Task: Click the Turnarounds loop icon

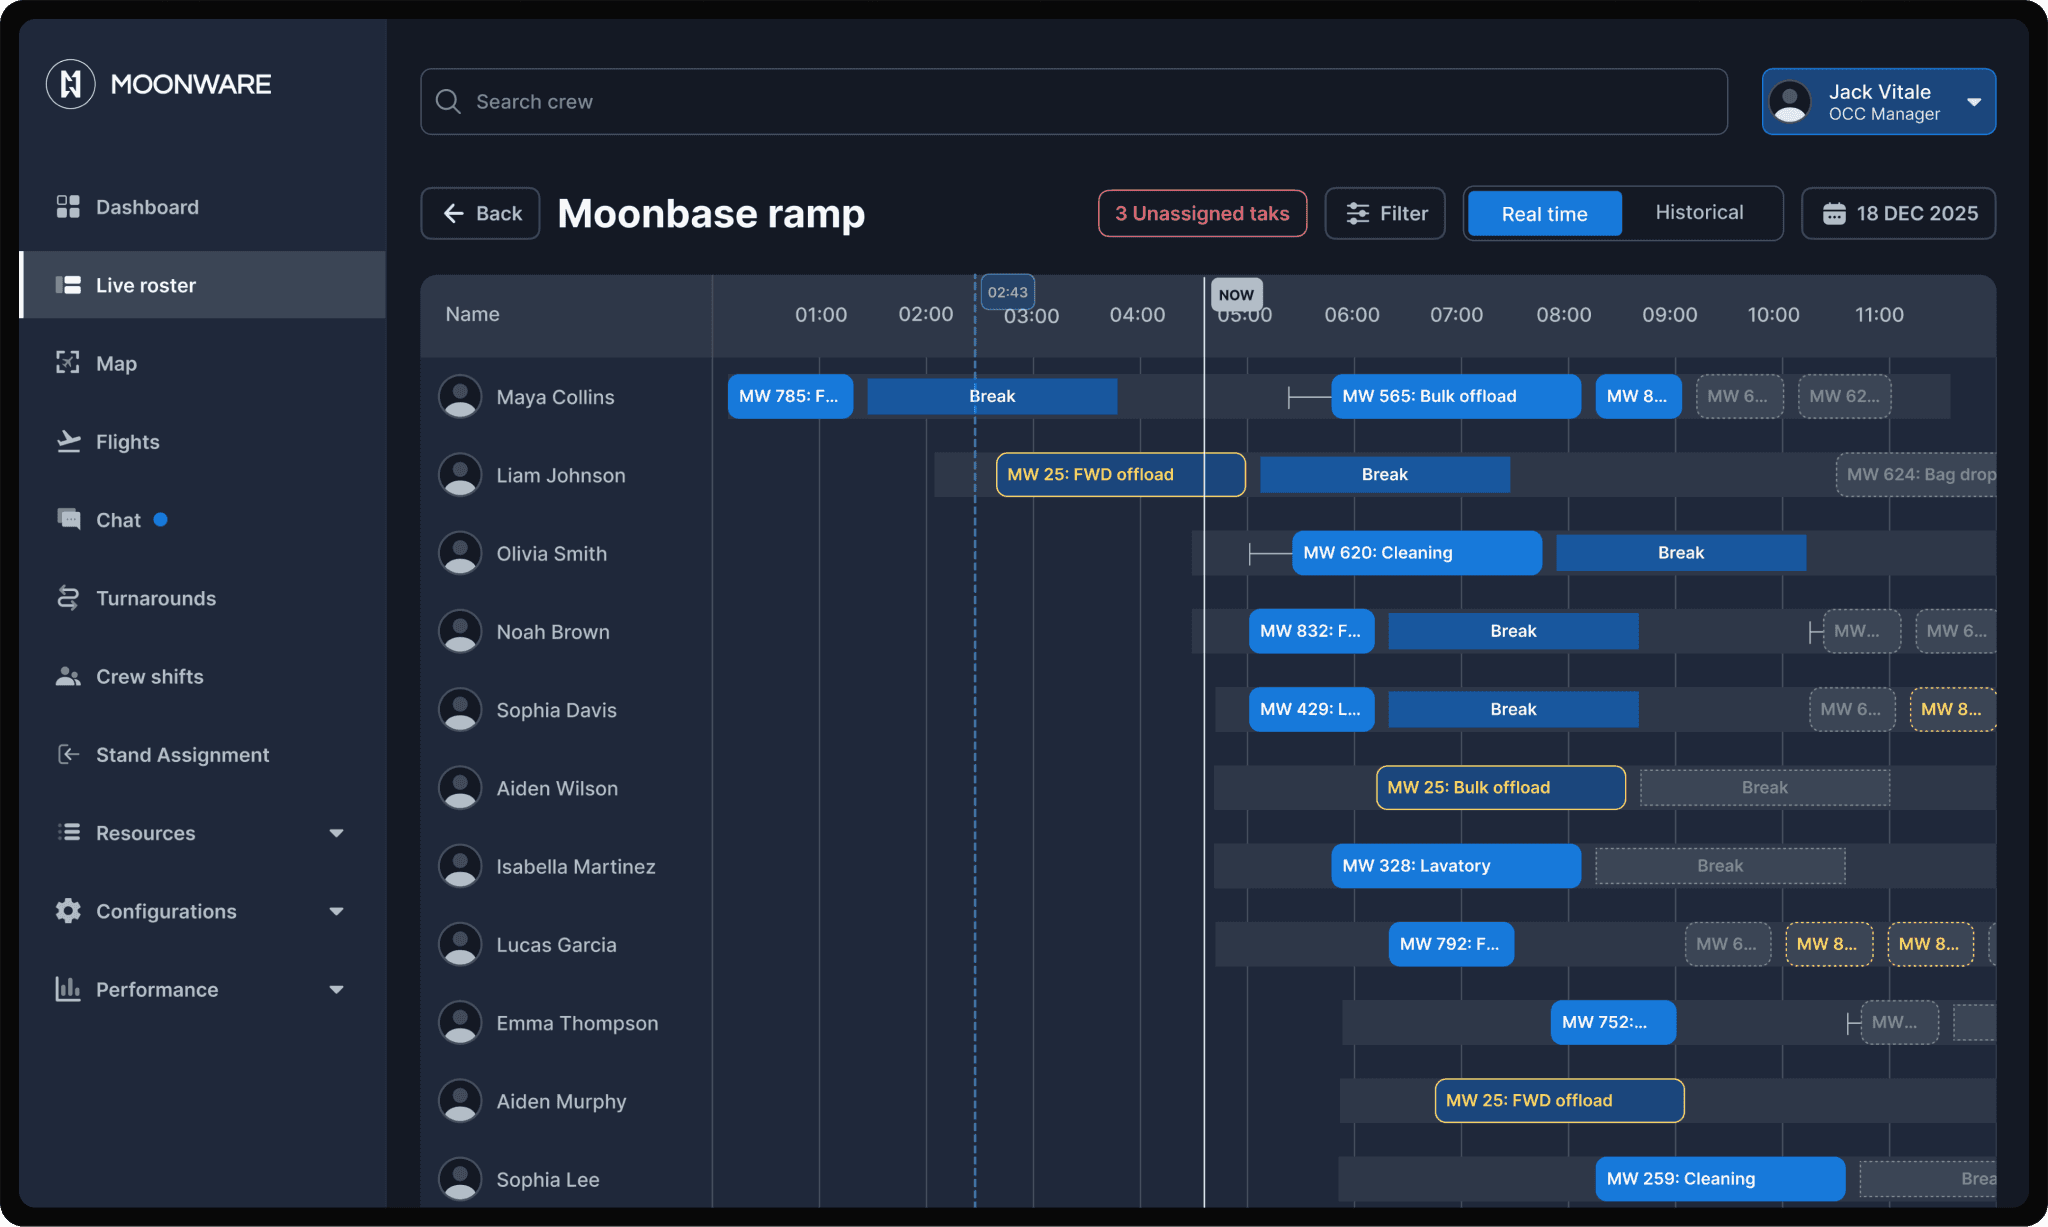Action: pyautogui.click(x=68, y=598)
